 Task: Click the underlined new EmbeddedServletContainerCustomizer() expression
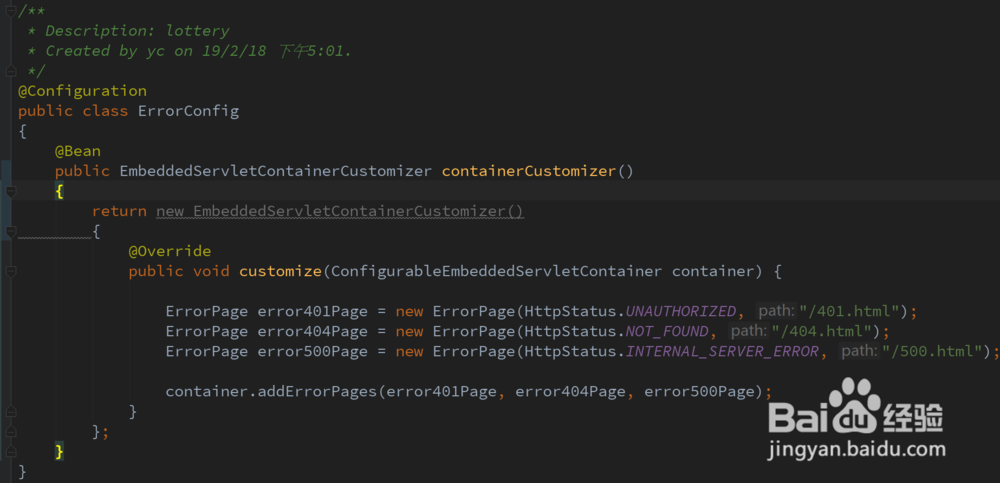pyautogui.click(x=340, y=211)
